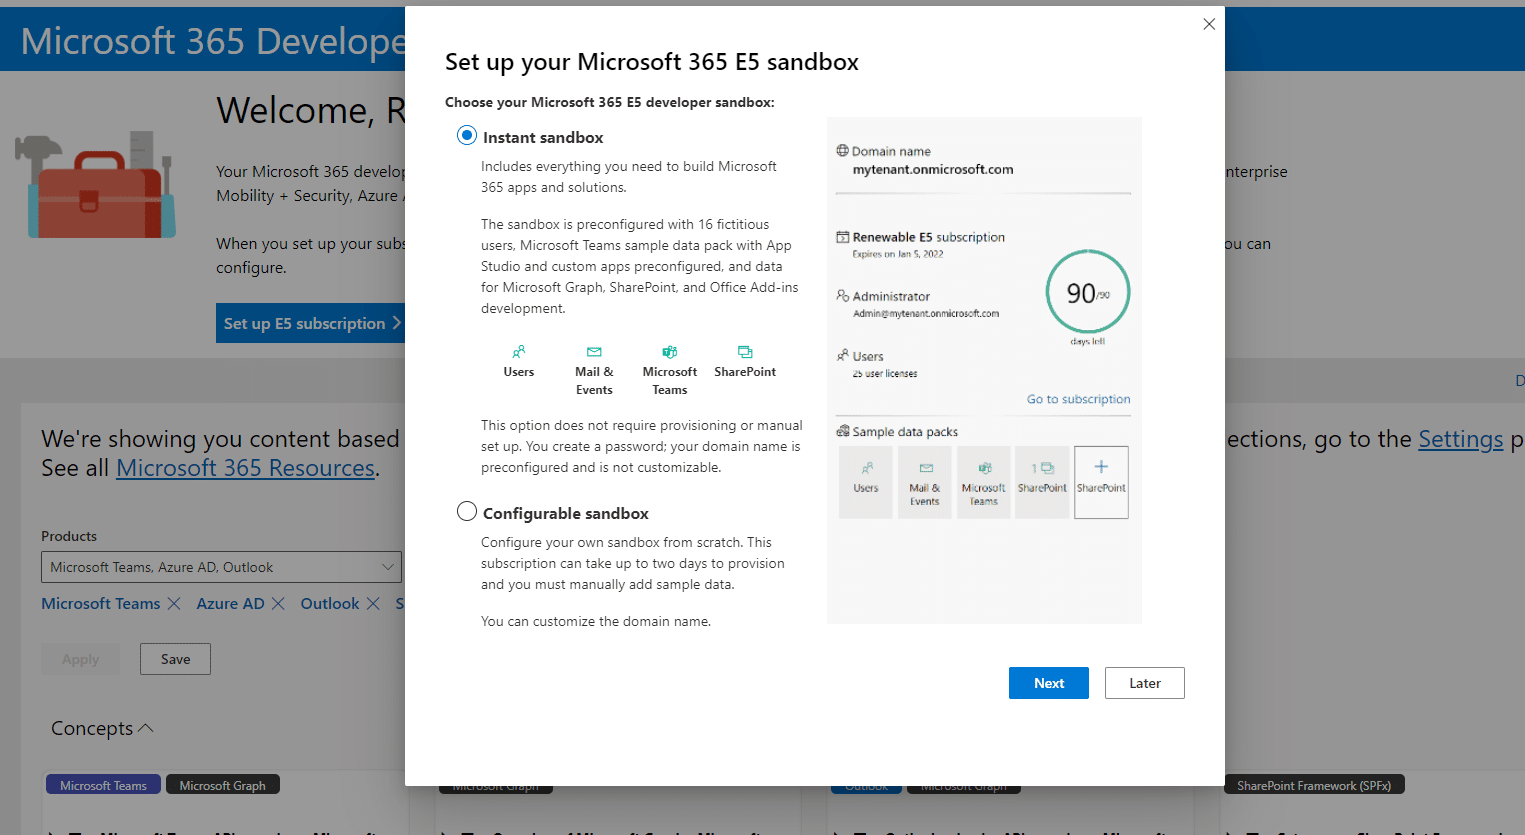Select the Instant sandbox radio button
Image resolution: width=1525 pixels, height=835 pixels.
coord(466,135)
